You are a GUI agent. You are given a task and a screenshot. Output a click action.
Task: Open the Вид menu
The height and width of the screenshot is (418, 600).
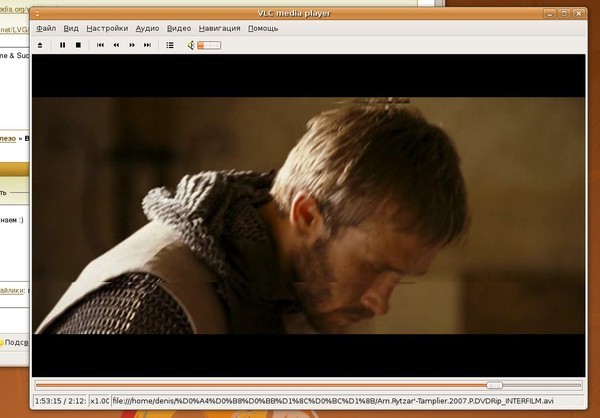(71, 28)
